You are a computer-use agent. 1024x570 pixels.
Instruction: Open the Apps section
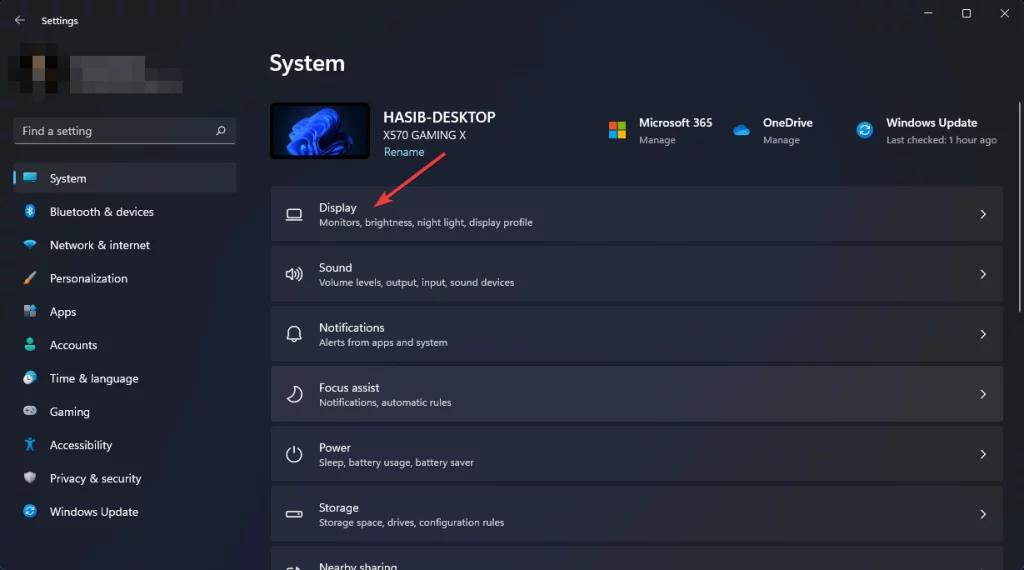pos(125,311)
